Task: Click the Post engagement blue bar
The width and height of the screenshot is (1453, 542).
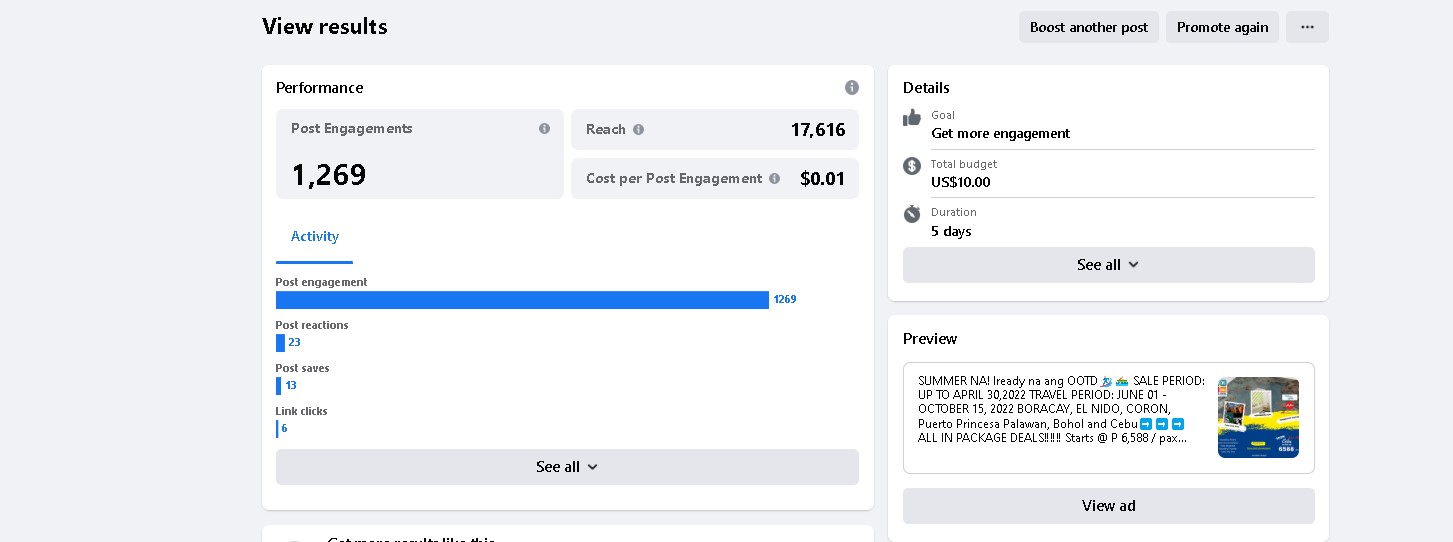Action: [522, 300]
